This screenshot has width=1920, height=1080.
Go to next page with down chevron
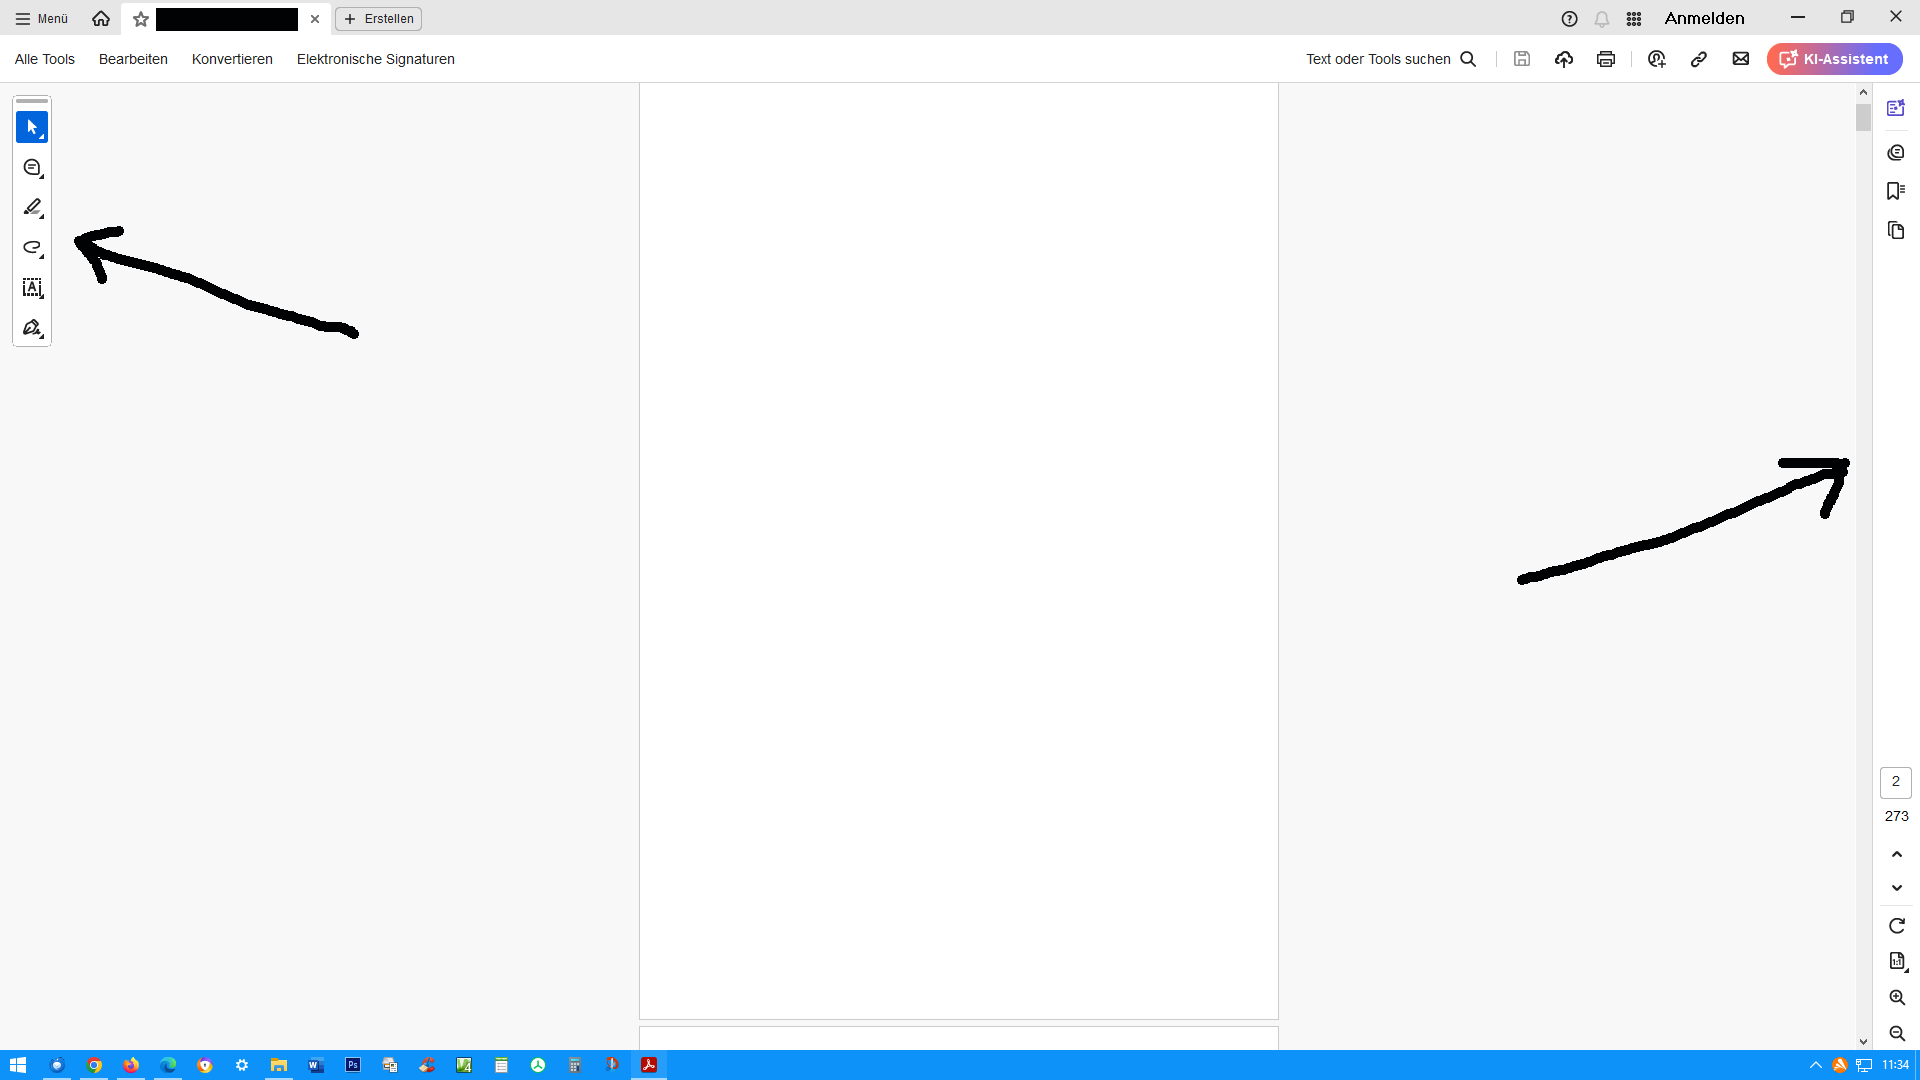[1896, 888]
